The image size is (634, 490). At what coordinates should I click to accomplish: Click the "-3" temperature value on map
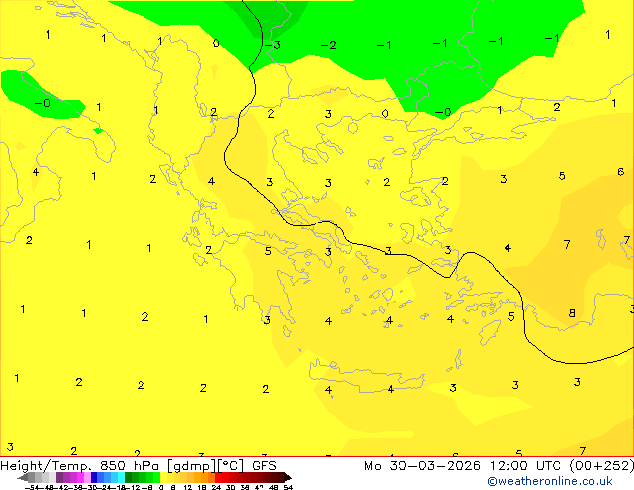pos(273,45)
